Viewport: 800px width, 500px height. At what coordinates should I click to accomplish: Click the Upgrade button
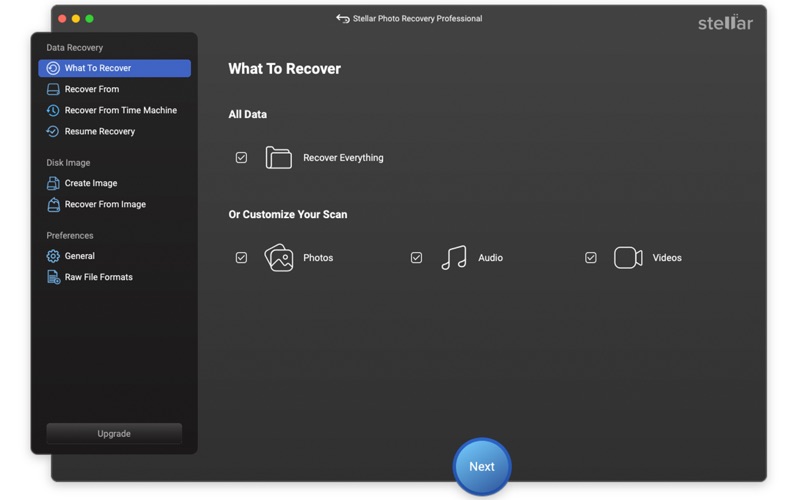114,434
